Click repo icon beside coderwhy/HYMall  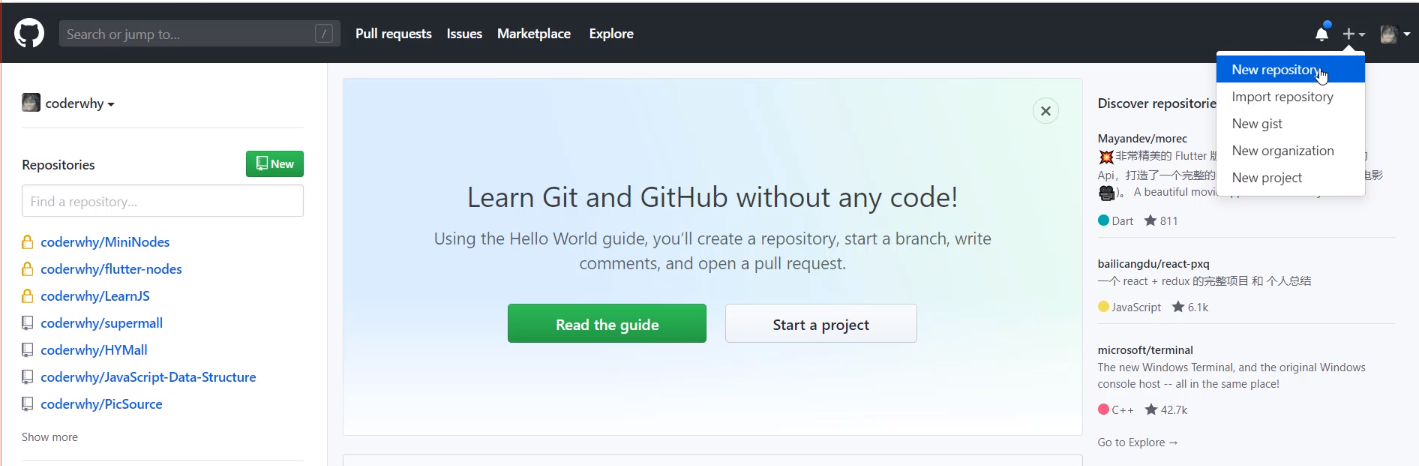point(28,350)
